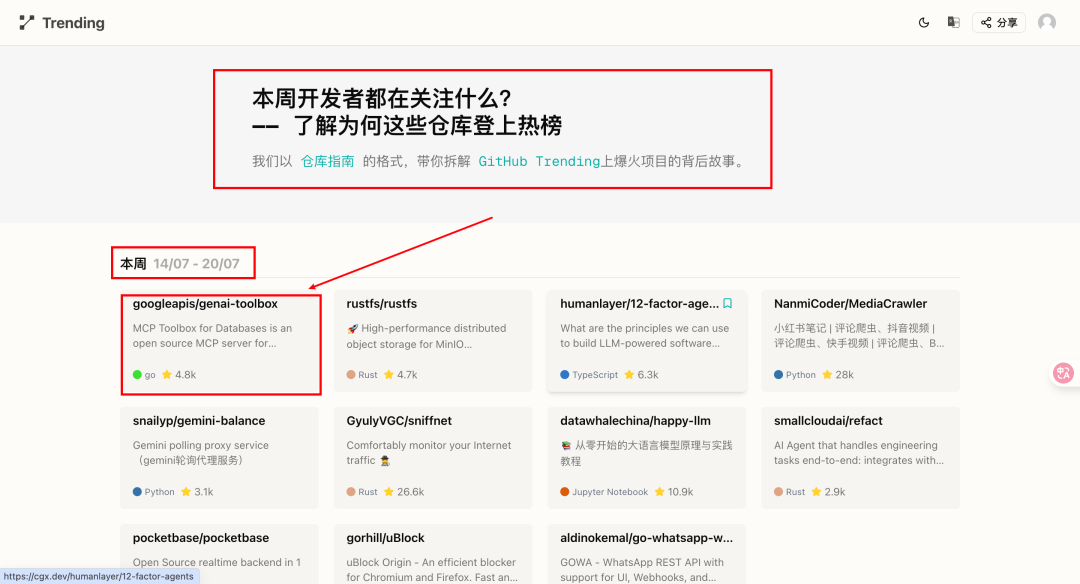1080x584 pixels.
Task: Open rustfs/rustfs repository card
Action: [433, 341]
